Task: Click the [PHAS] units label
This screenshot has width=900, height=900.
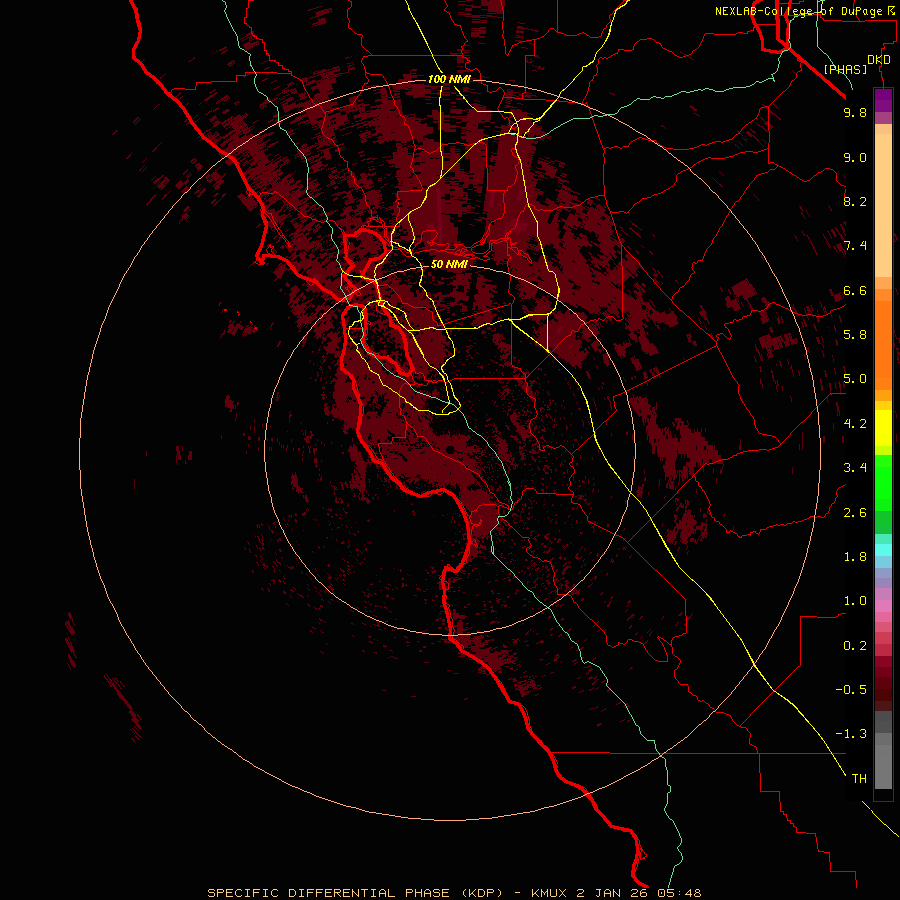Action: pos(845,69)
